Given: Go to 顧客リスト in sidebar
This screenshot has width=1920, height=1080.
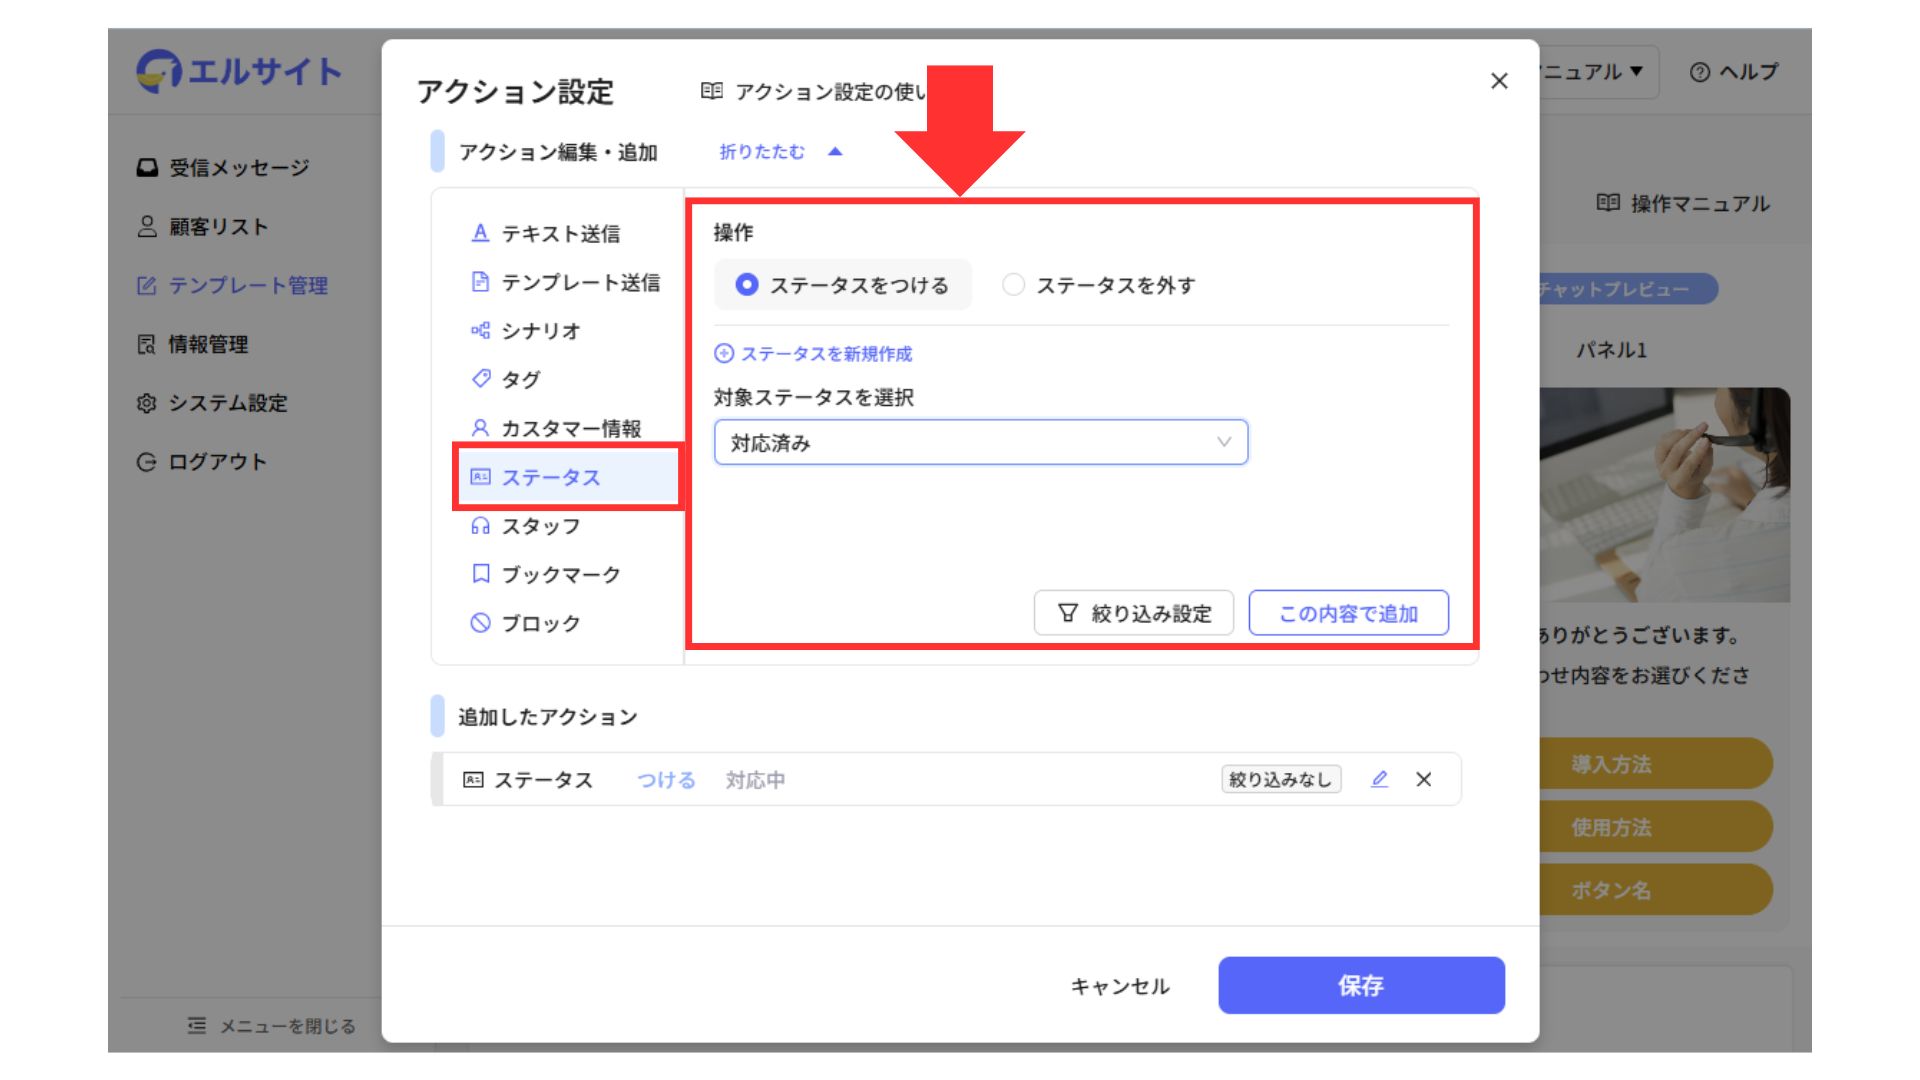Looking at the screenshot, I should tap(218, 227).
